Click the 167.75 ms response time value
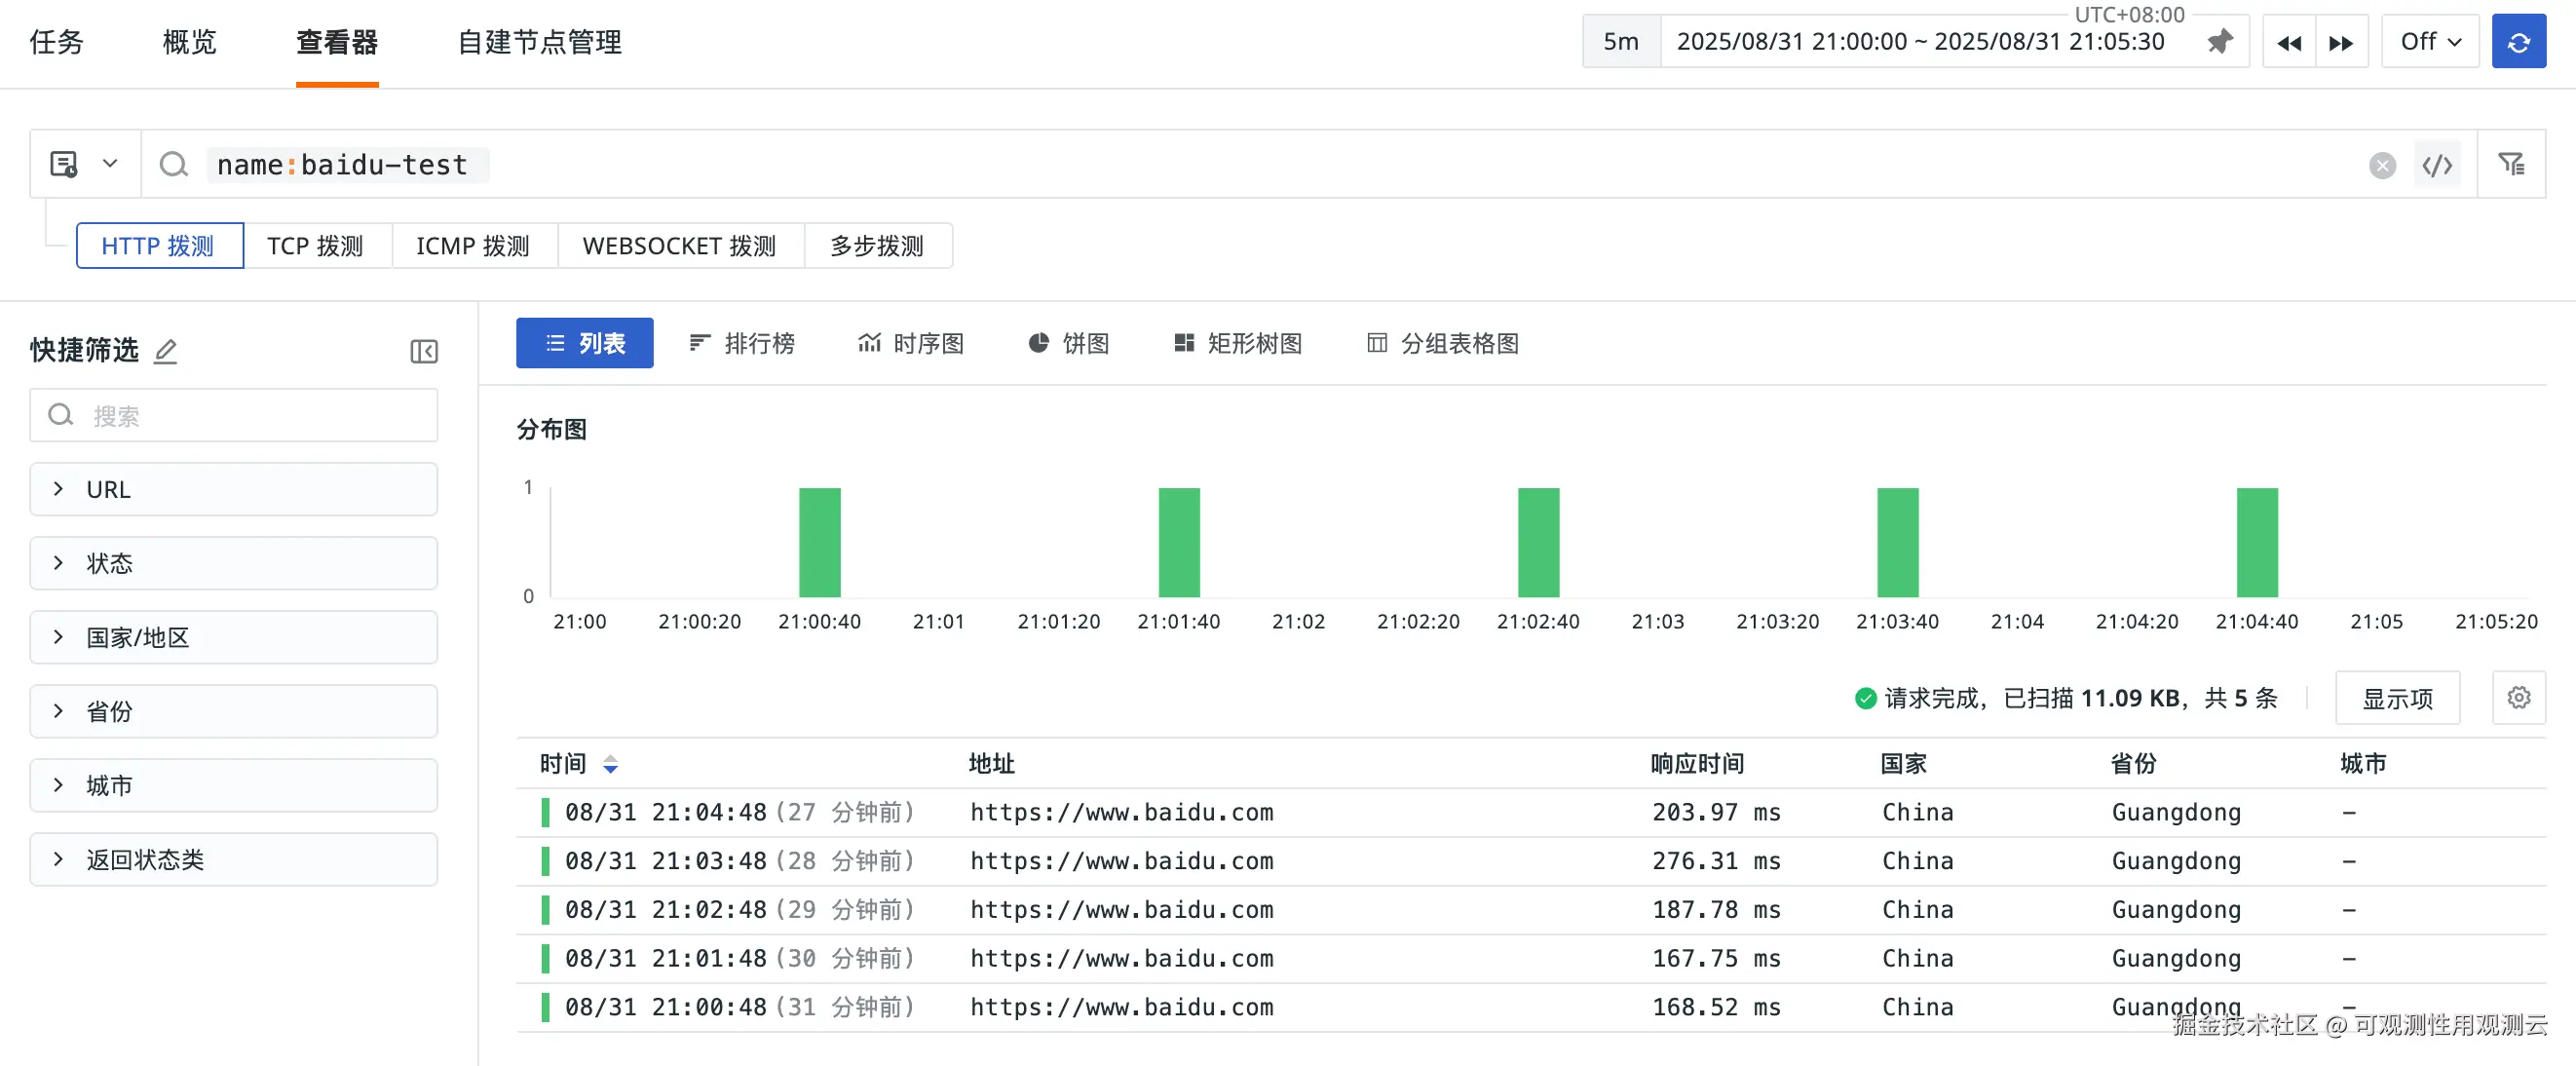The width and height of the screenshot is (2576, 1066). (x=1716, y=959)
